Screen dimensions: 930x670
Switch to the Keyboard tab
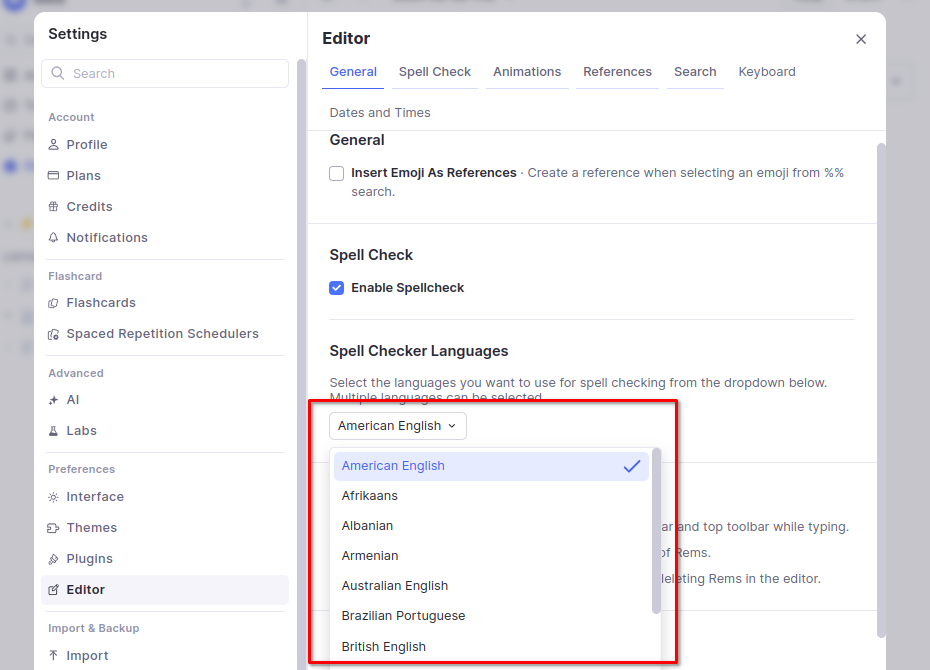[x=767, y=72]
